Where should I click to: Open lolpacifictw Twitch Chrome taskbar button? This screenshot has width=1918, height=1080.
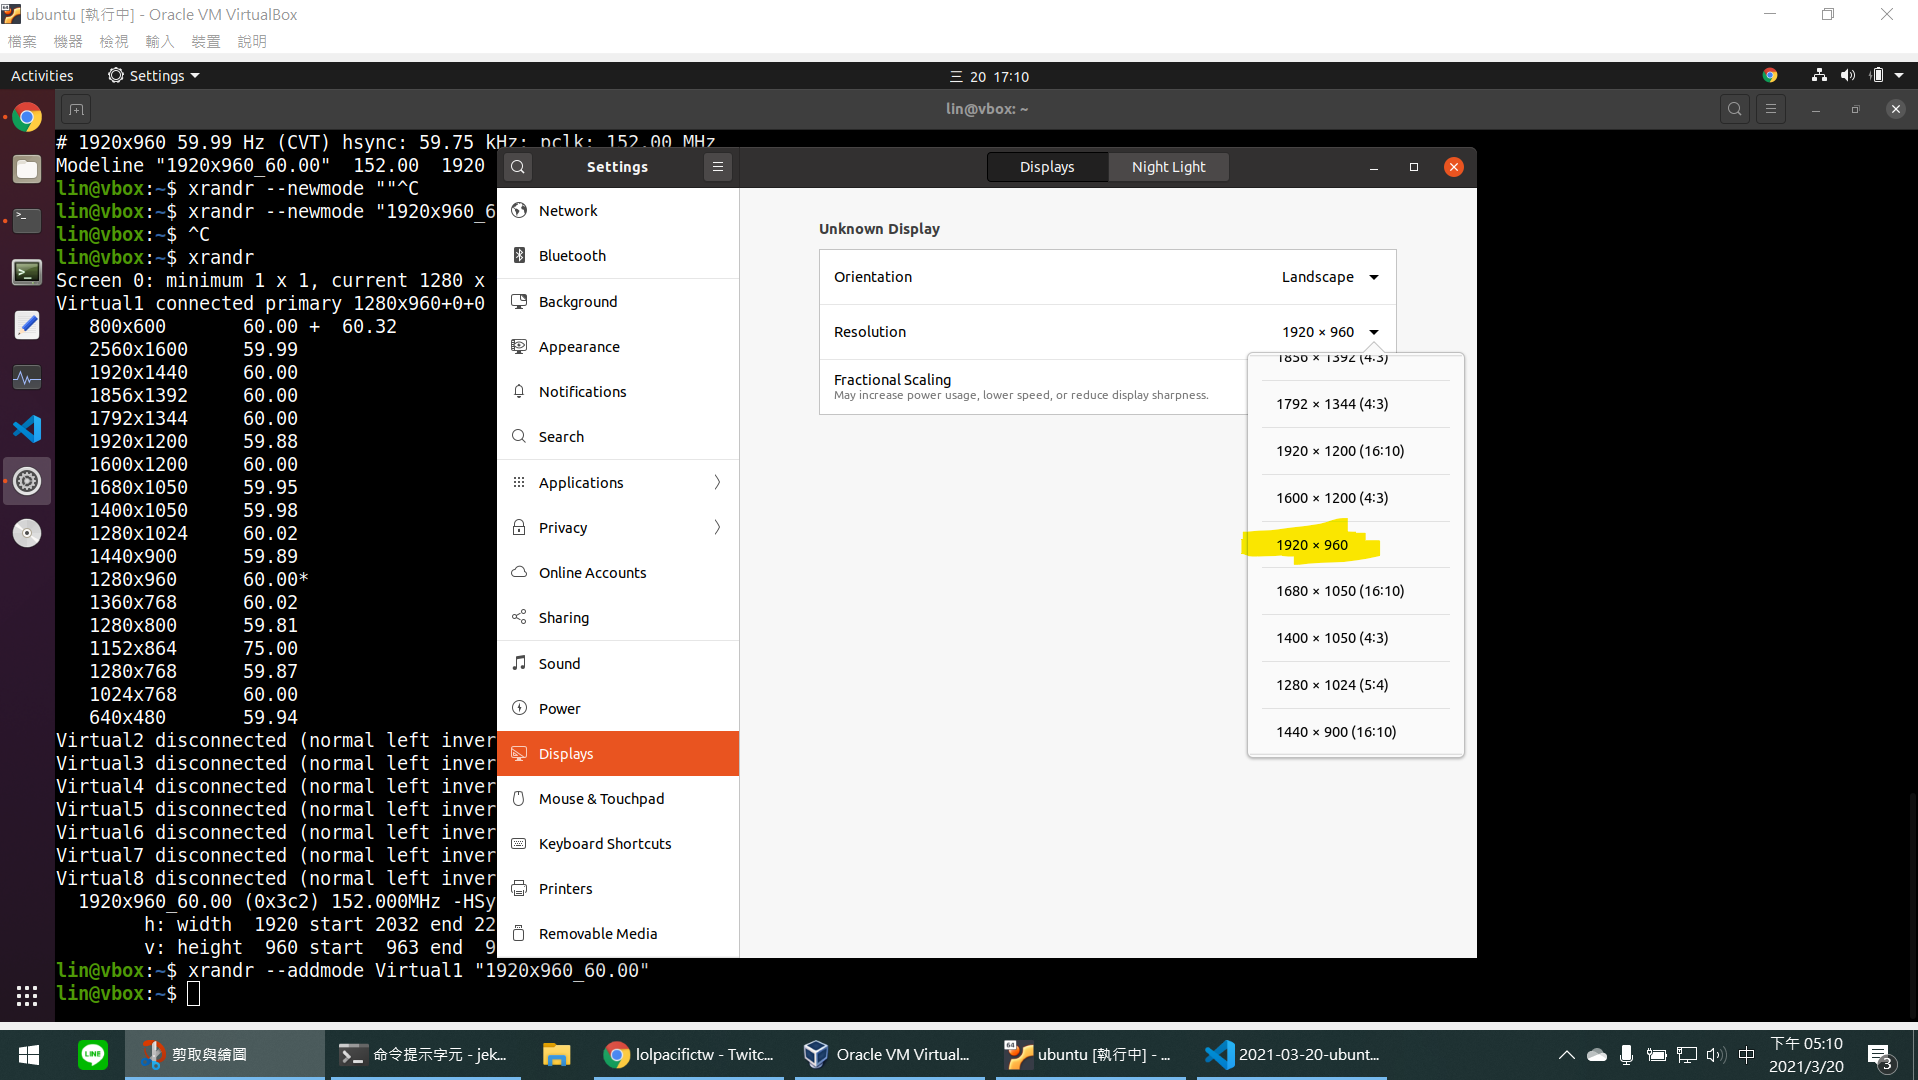tap(691, 1054)
